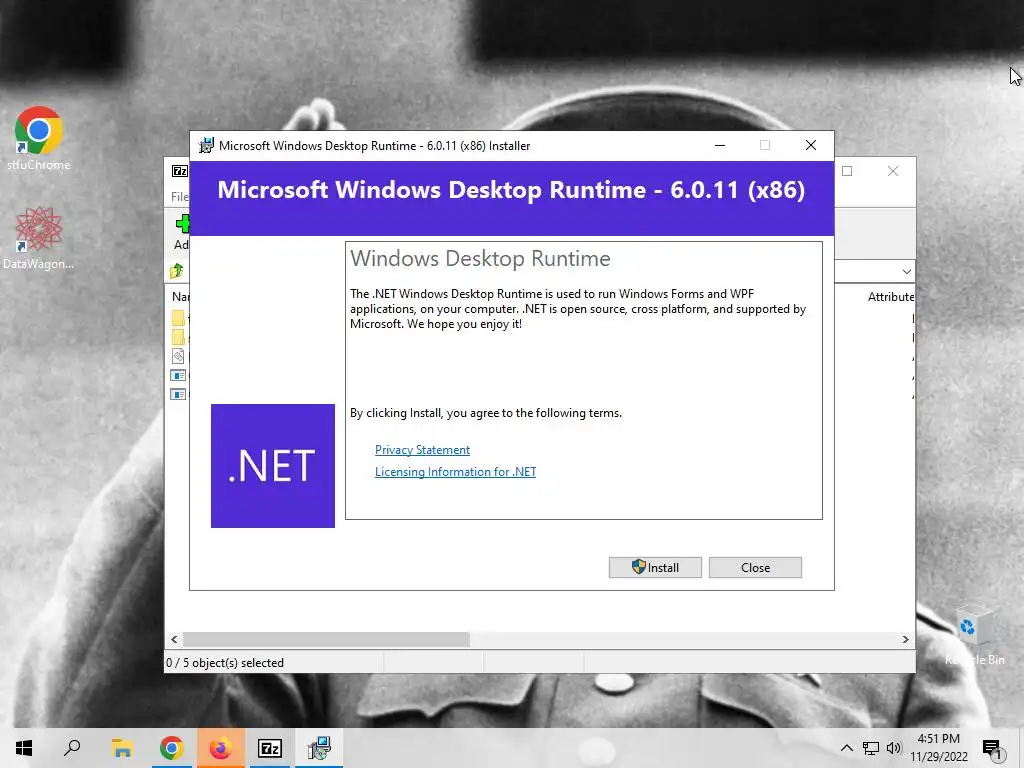Close the 7-Zip window
The height and width of the screenshot is (768, 1024).
[893, 171]
